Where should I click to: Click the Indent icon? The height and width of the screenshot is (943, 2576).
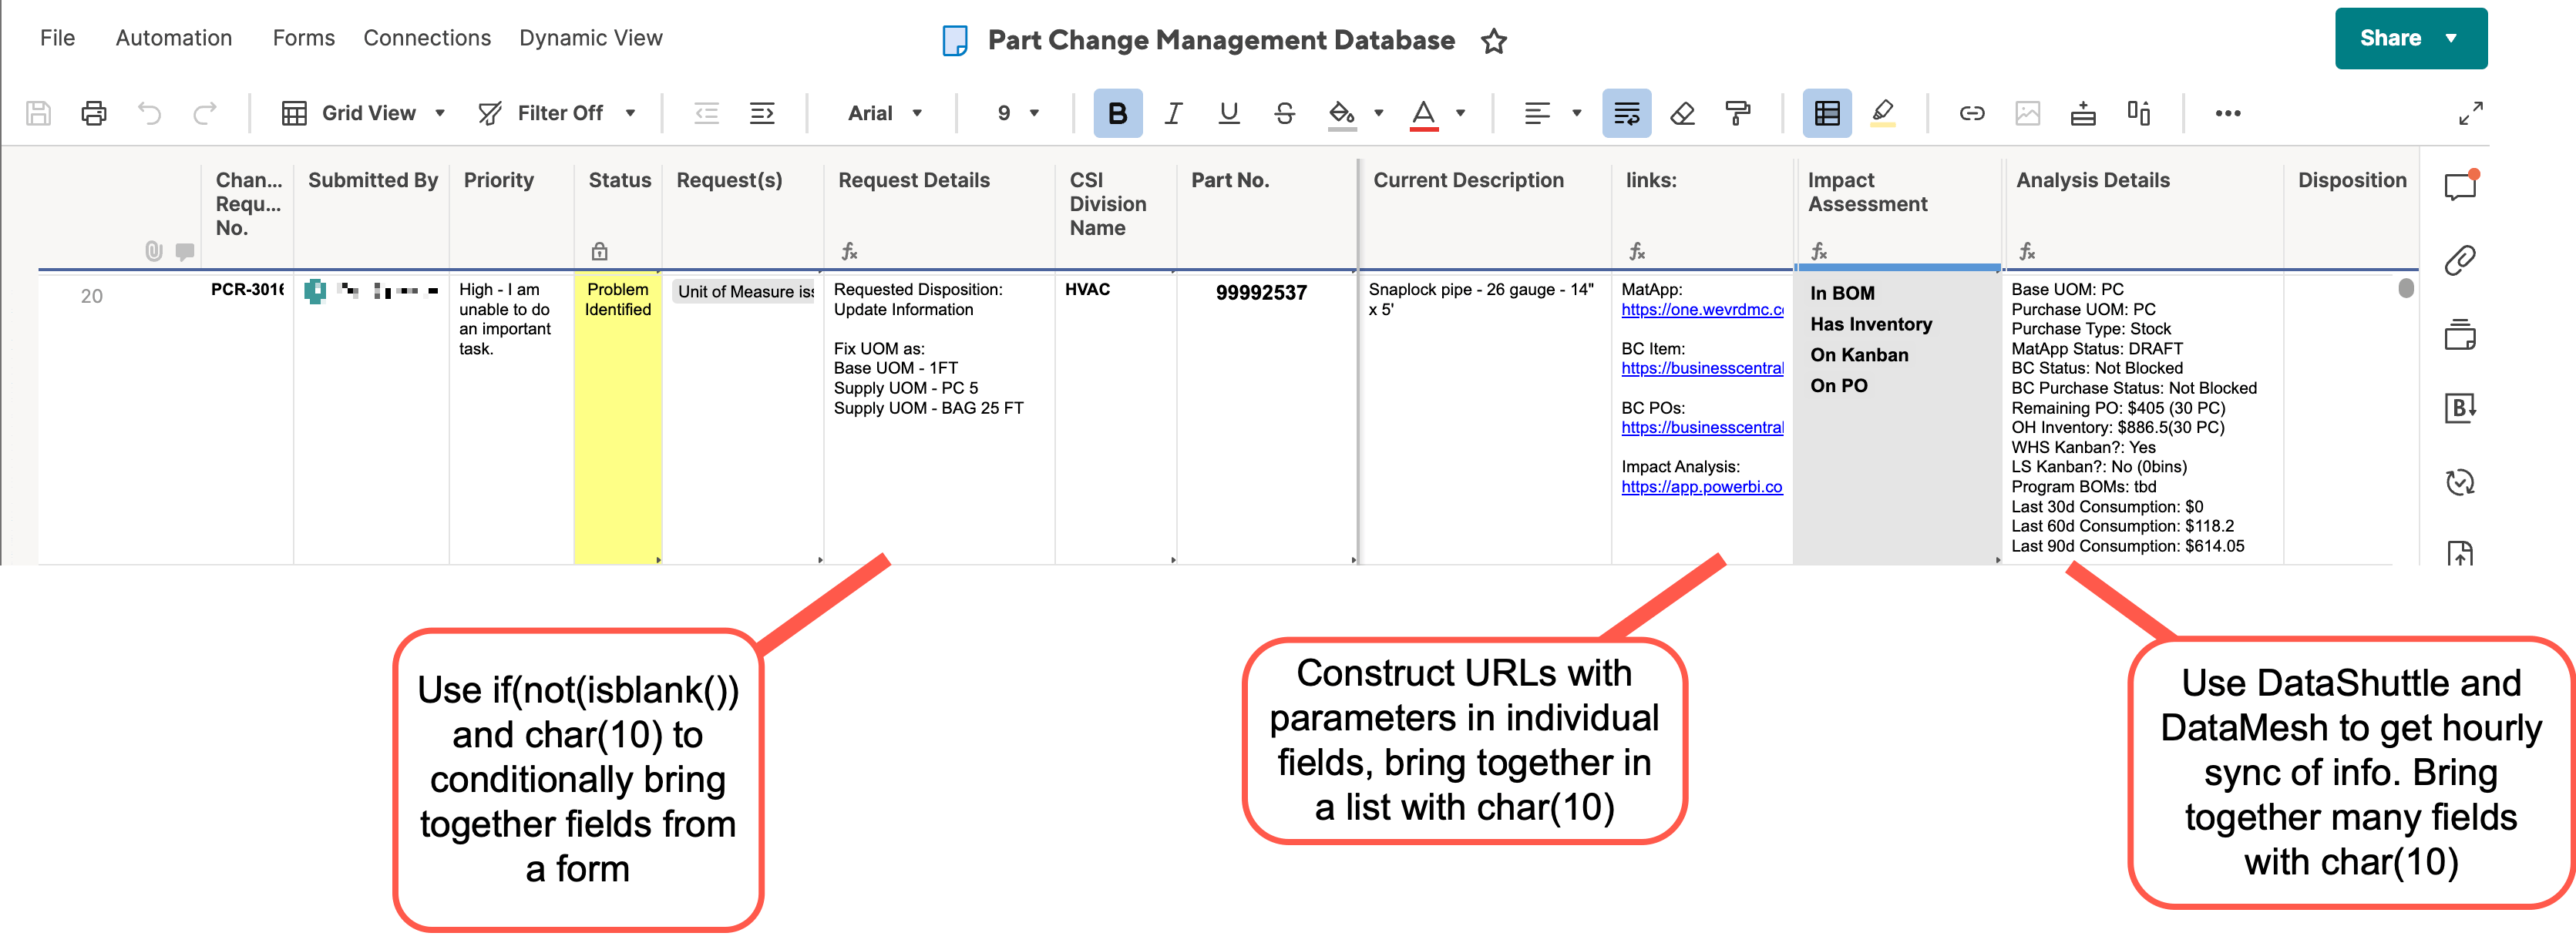tap(762, 113)
